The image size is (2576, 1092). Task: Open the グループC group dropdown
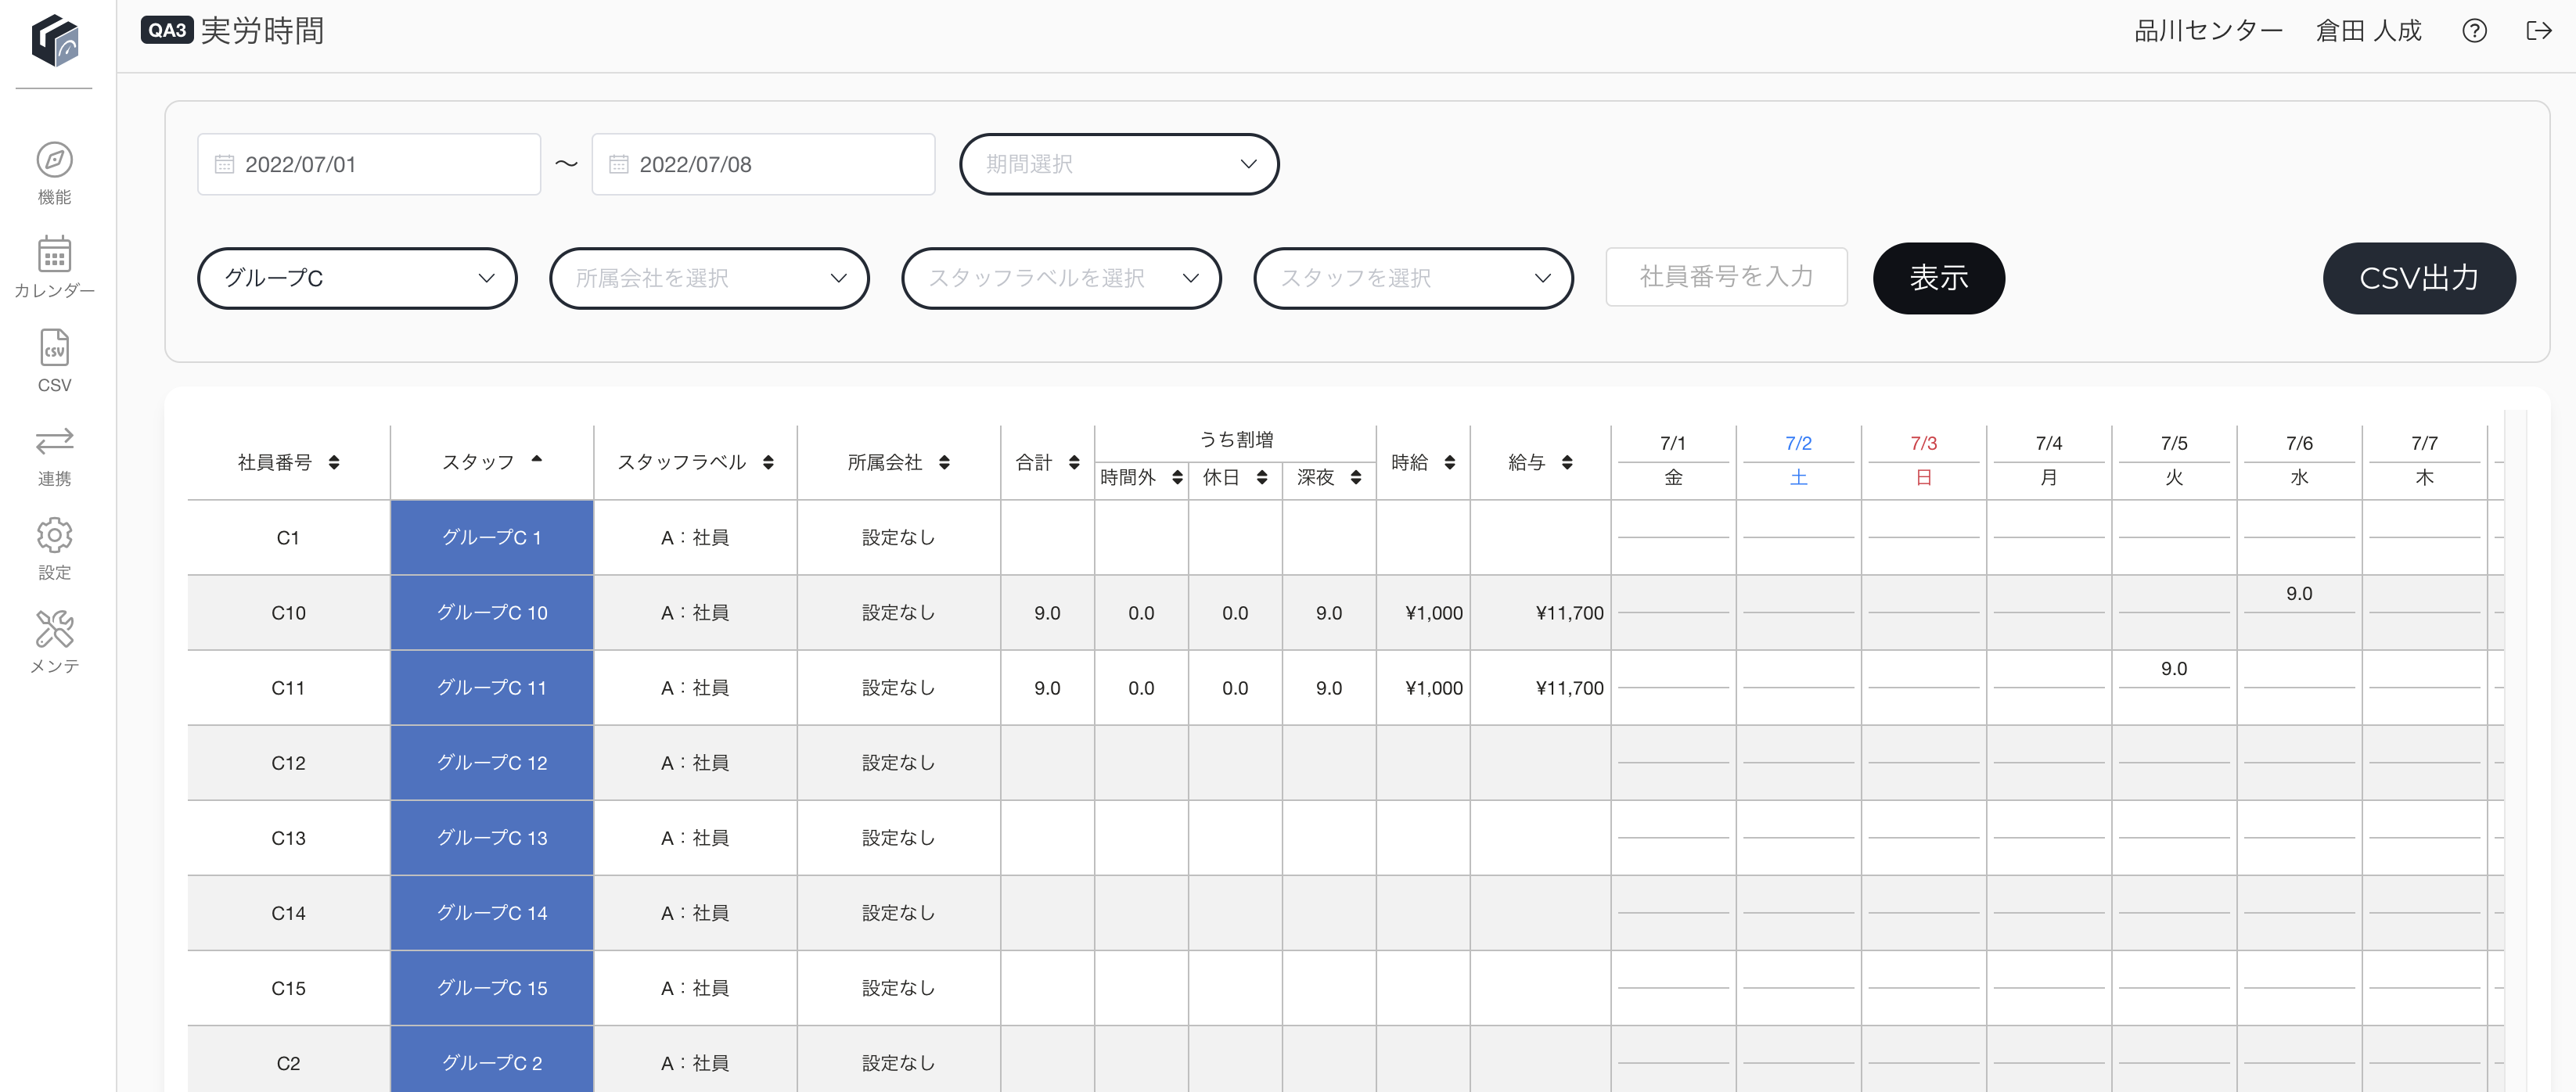(x=357, y=278)
